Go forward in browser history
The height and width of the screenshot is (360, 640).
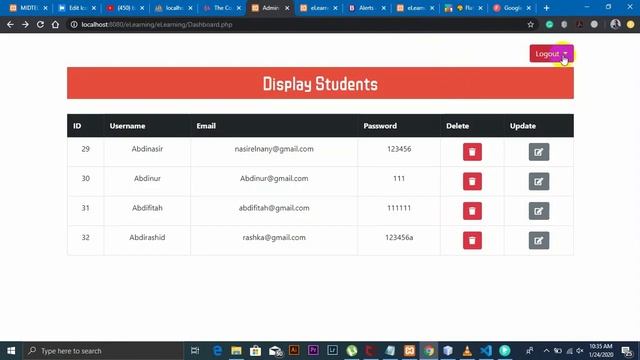tap(25, 24)
